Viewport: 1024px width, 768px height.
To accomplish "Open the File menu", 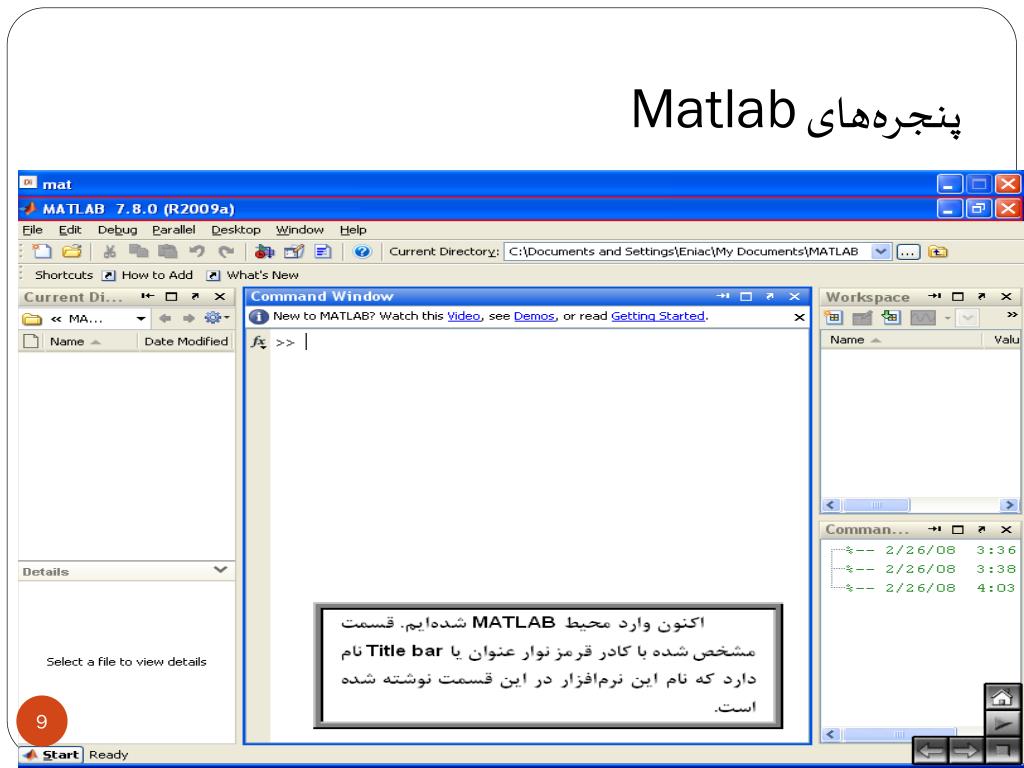I will click(x=32, y=230).
